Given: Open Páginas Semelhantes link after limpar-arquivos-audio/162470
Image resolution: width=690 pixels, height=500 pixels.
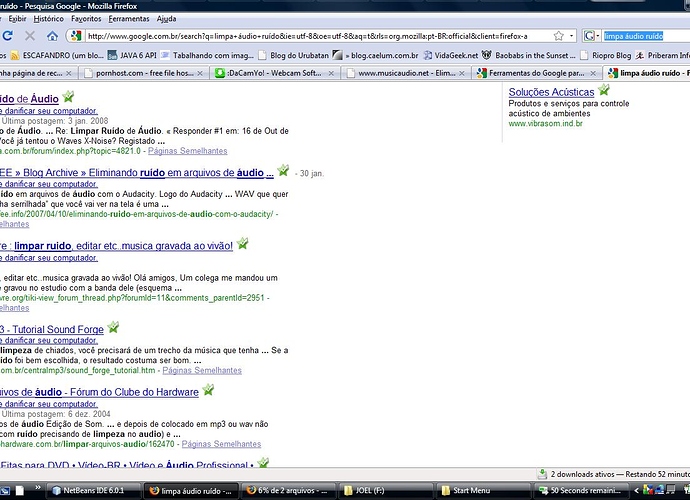Looking at the screenshot, I should (x=221, y=444).
